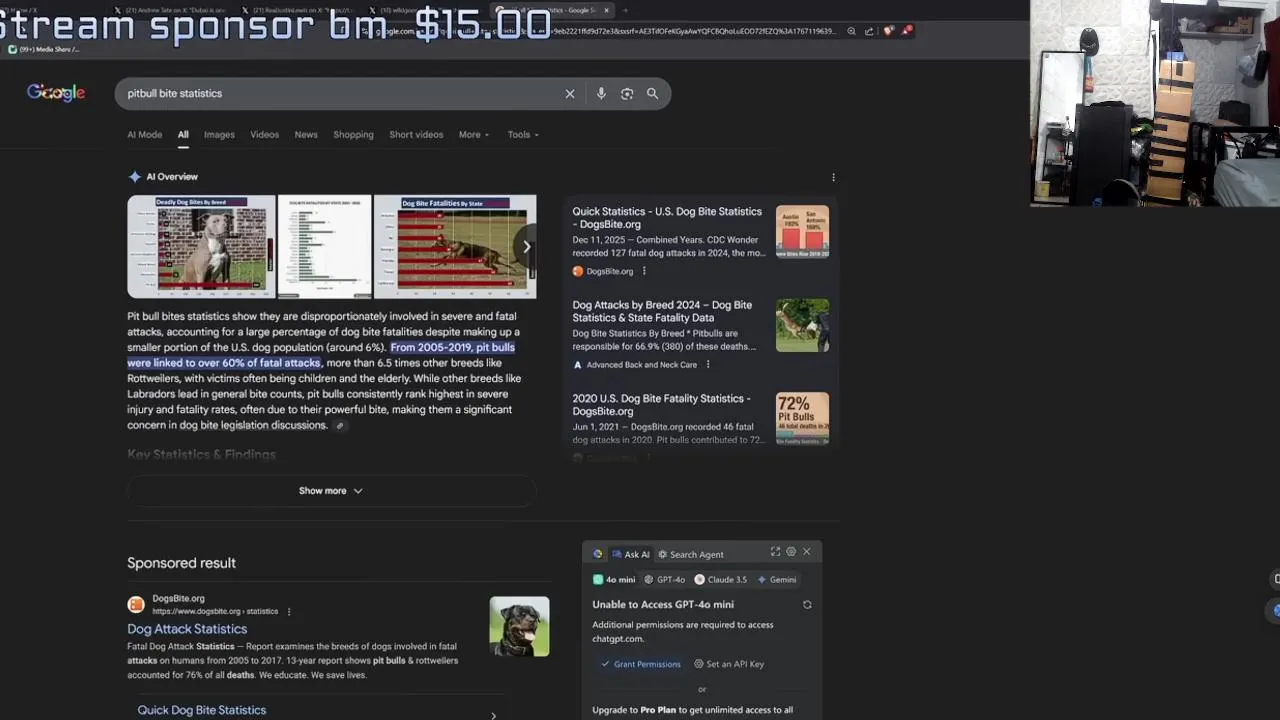
Task: Click the browser address bar zoom icon
Action: (851, 31)
